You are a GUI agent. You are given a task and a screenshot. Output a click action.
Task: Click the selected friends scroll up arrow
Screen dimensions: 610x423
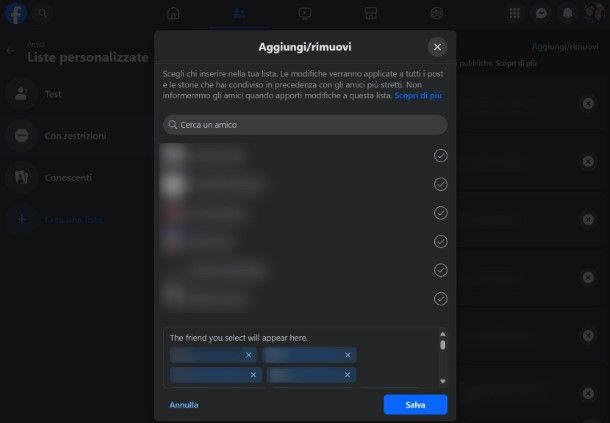[x=443, y=334]
